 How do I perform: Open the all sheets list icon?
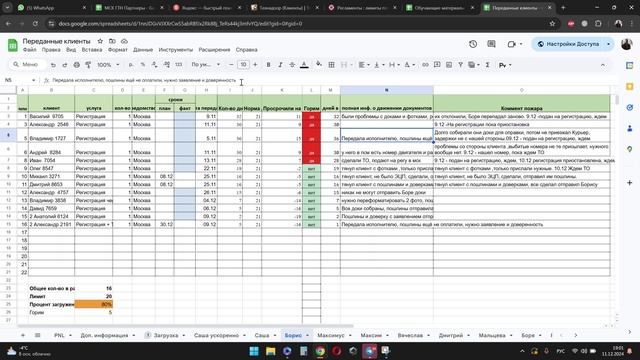tap(38, 335)
